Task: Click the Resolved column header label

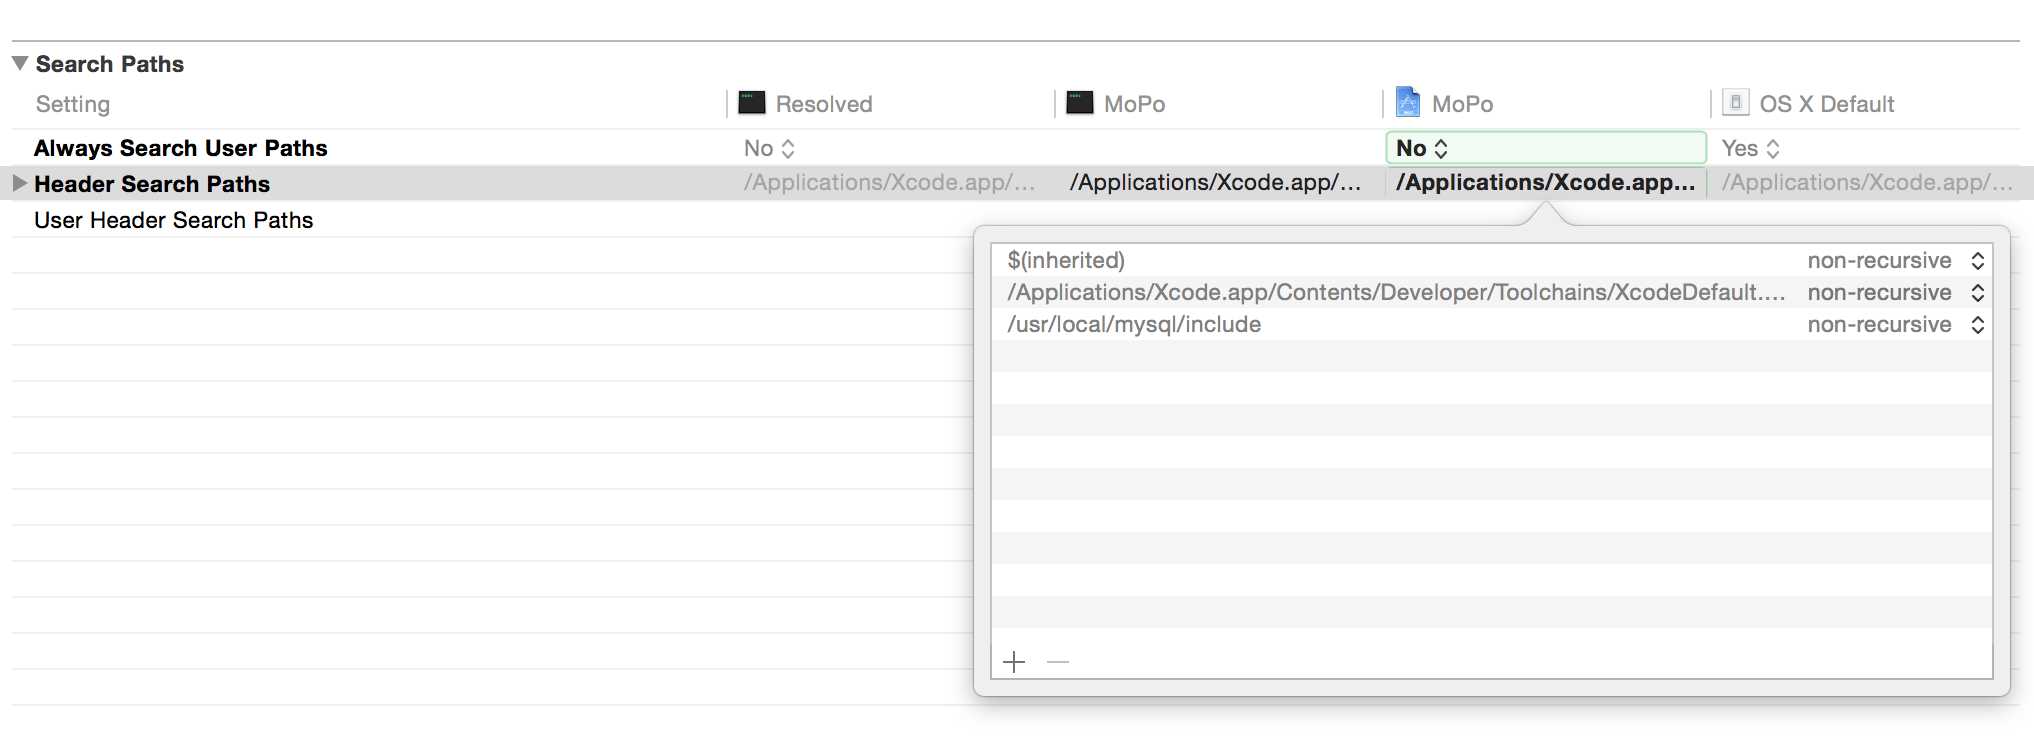Action: (x=824, y=104)
